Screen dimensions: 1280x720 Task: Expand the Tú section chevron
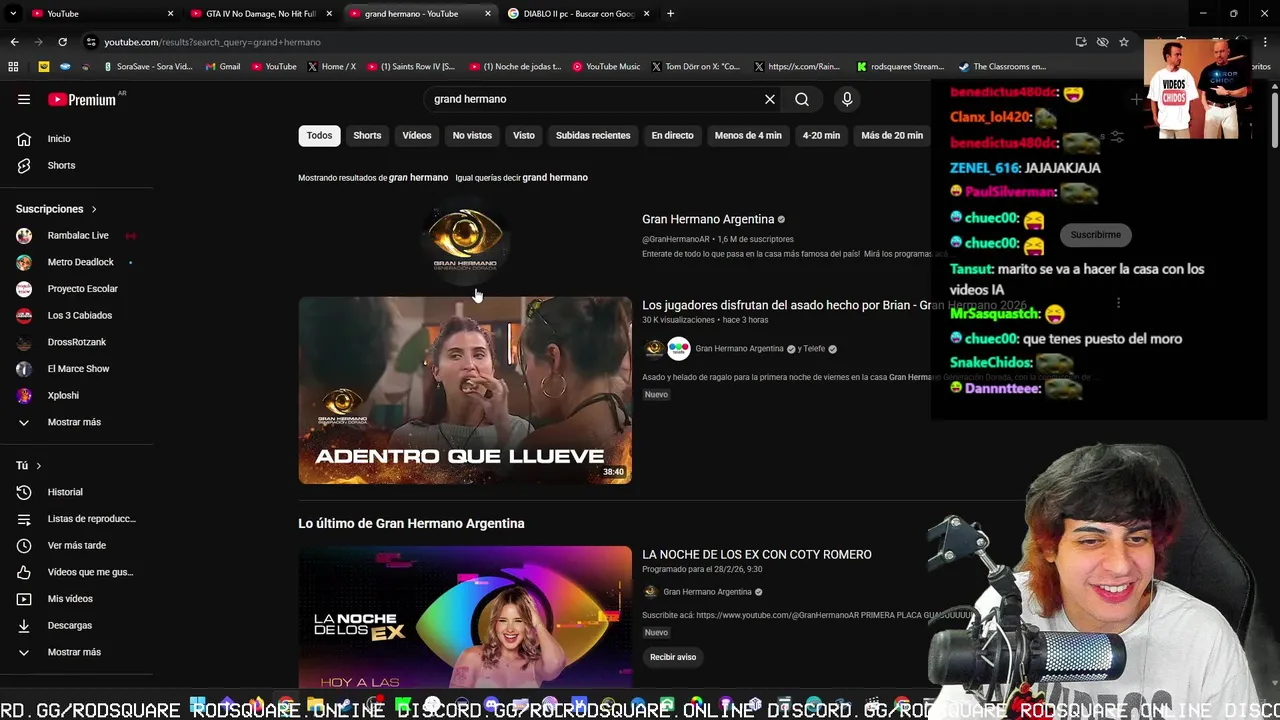[38, 466]
